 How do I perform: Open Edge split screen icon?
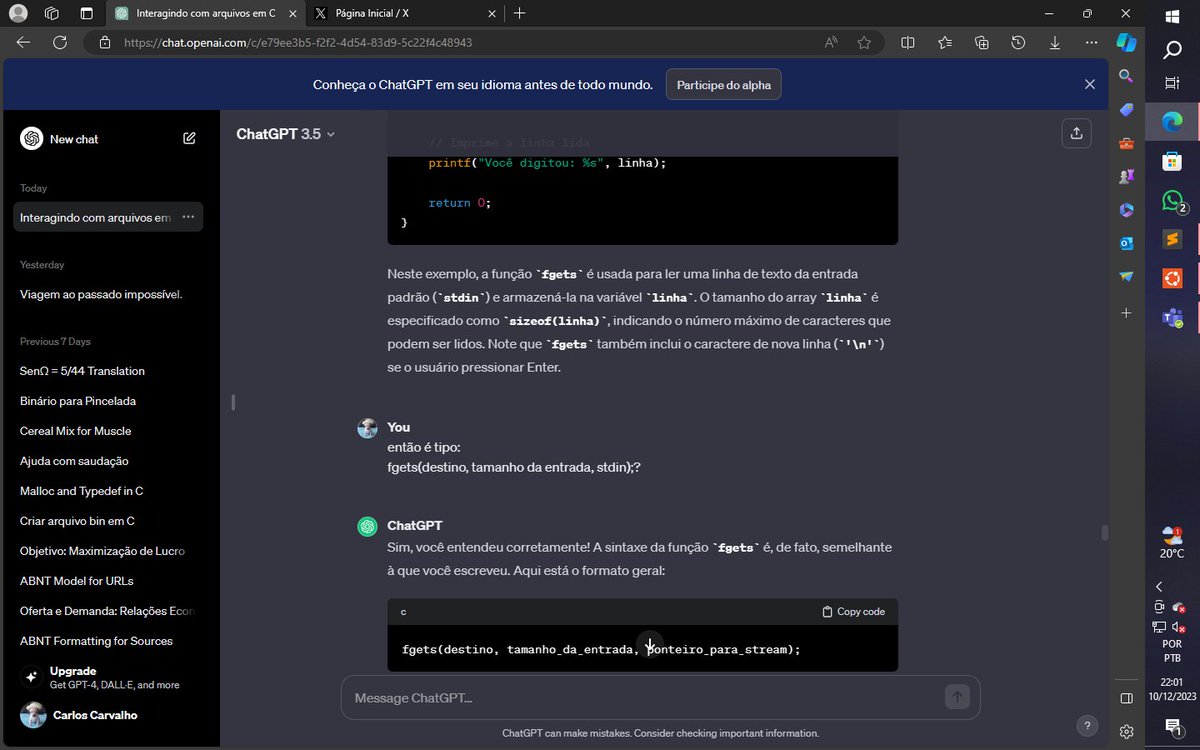908,43
